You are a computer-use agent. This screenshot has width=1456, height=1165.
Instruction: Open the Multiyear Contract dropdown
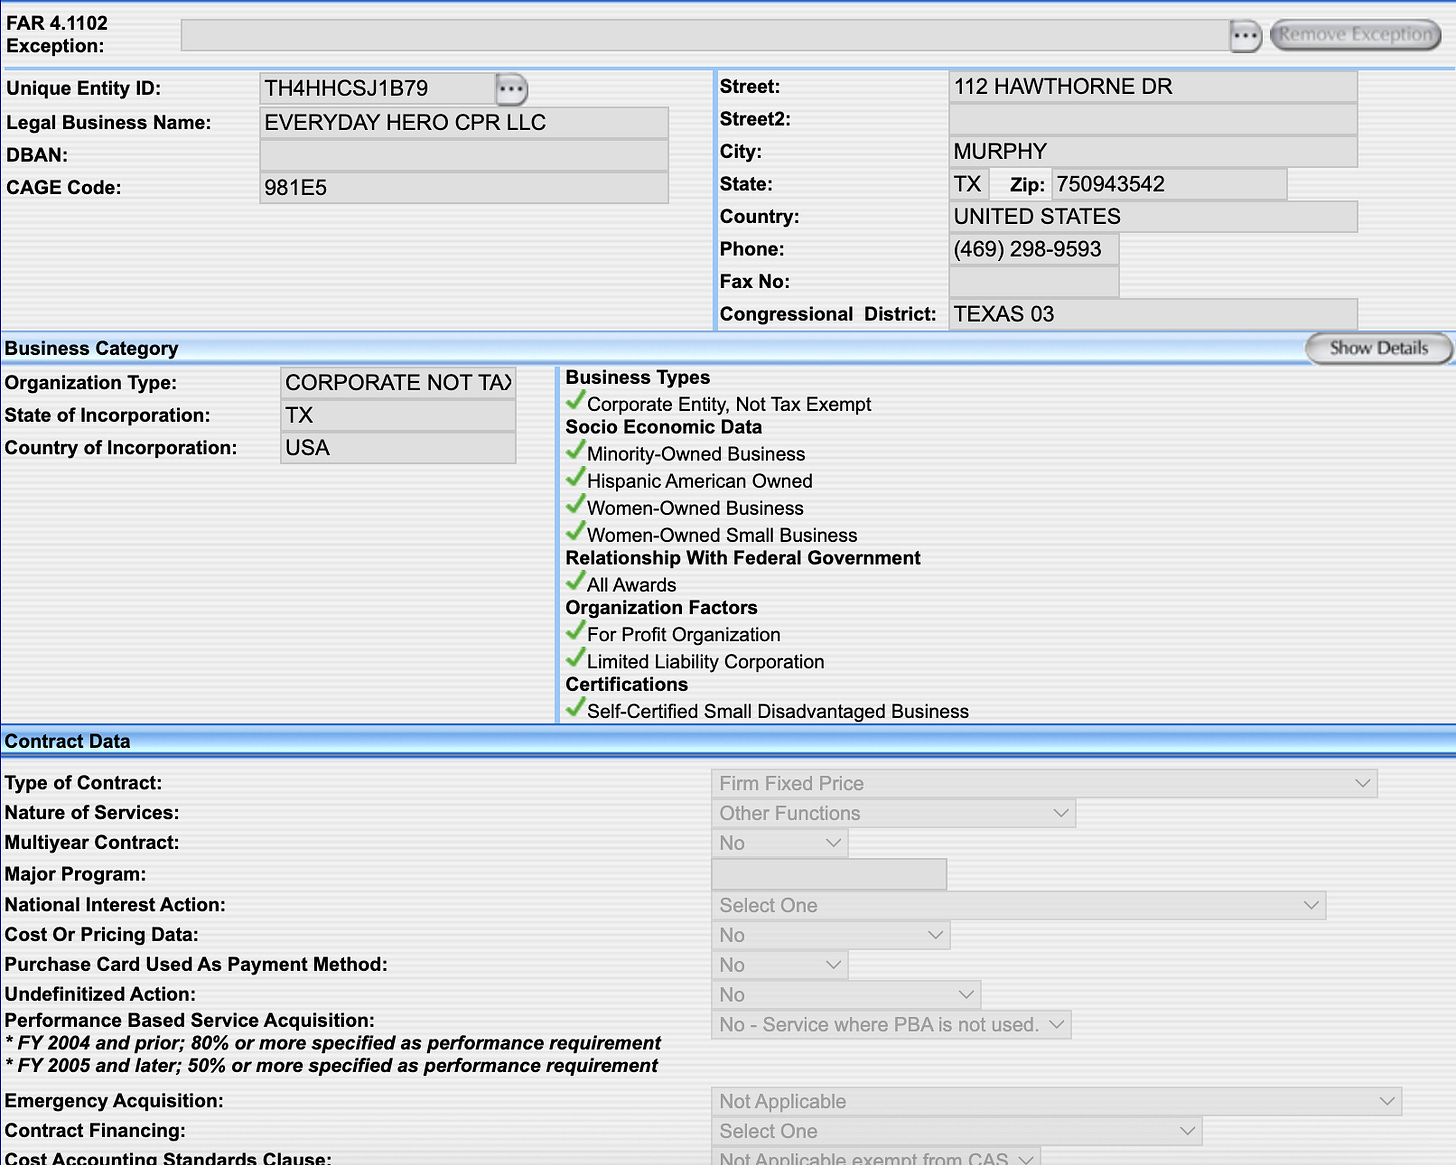(780, 843)
